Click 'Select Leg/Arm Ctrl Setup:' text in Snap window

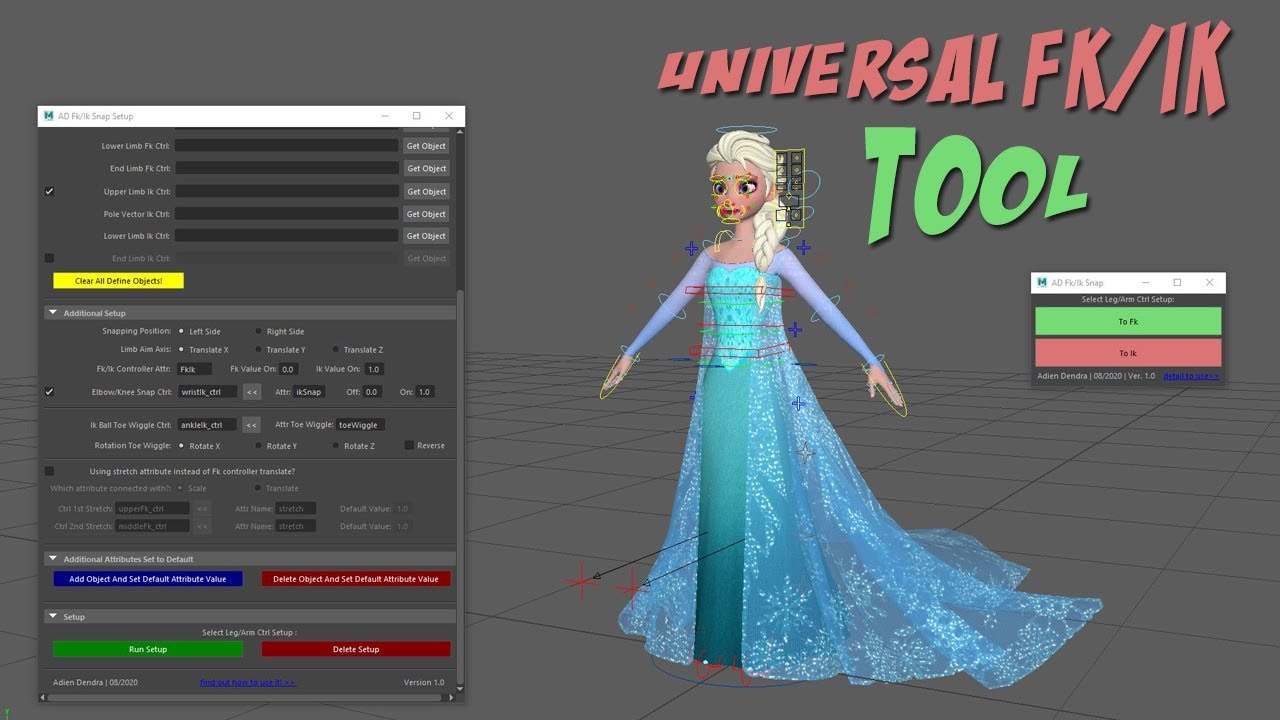1128,299
